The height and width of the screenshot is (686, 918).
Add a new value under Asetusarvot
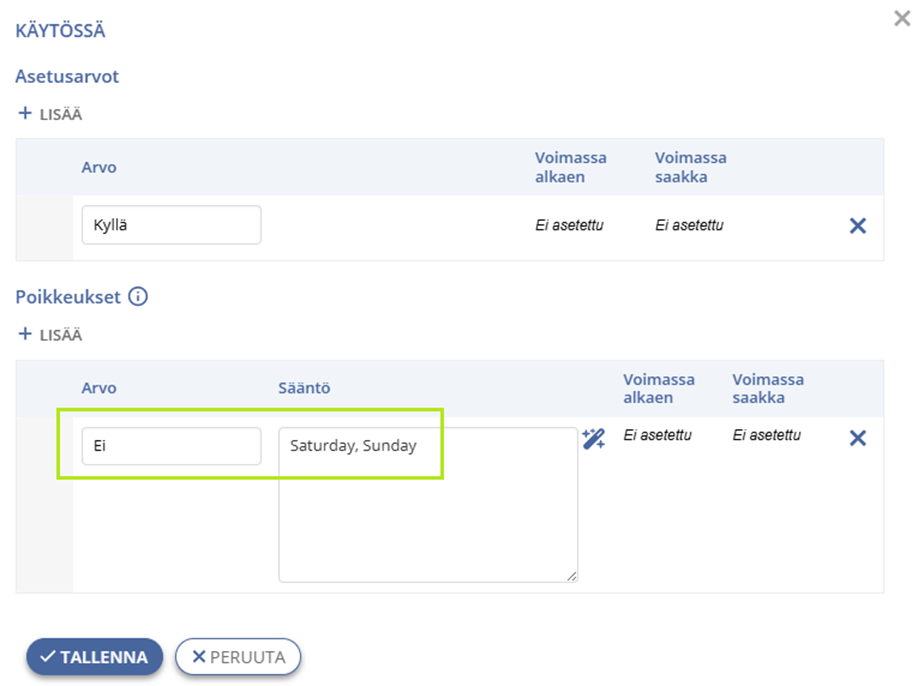tap(50, 114)
